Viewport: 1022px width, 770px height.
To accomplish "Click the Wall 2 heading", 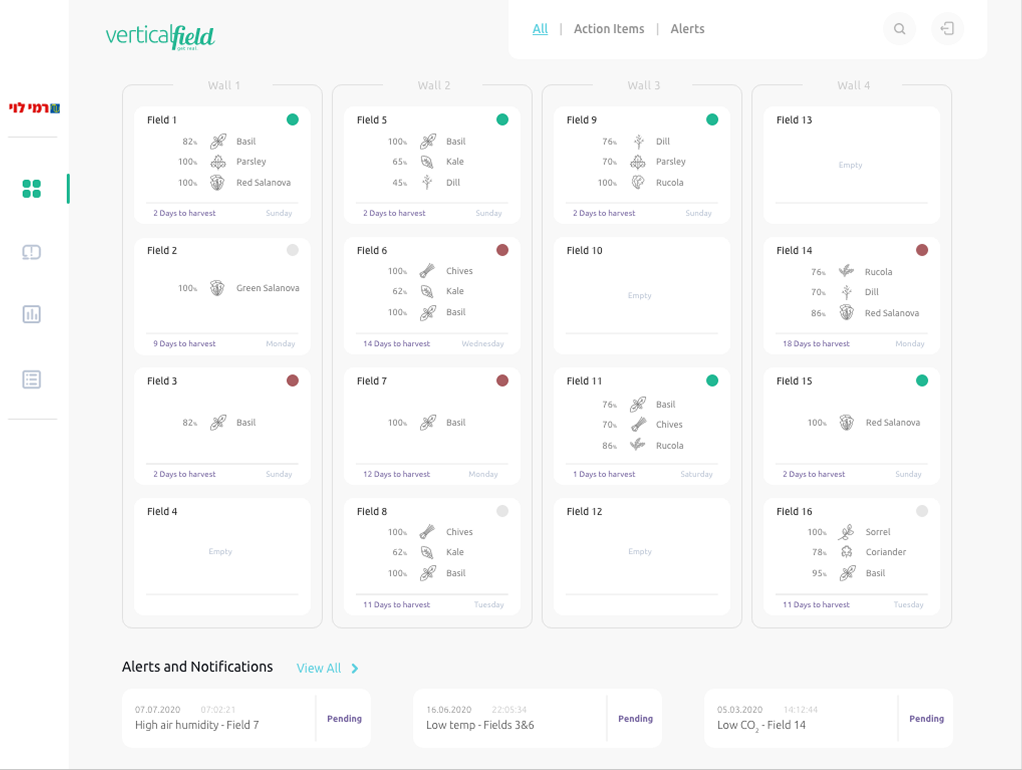I will tap(433, 85).
